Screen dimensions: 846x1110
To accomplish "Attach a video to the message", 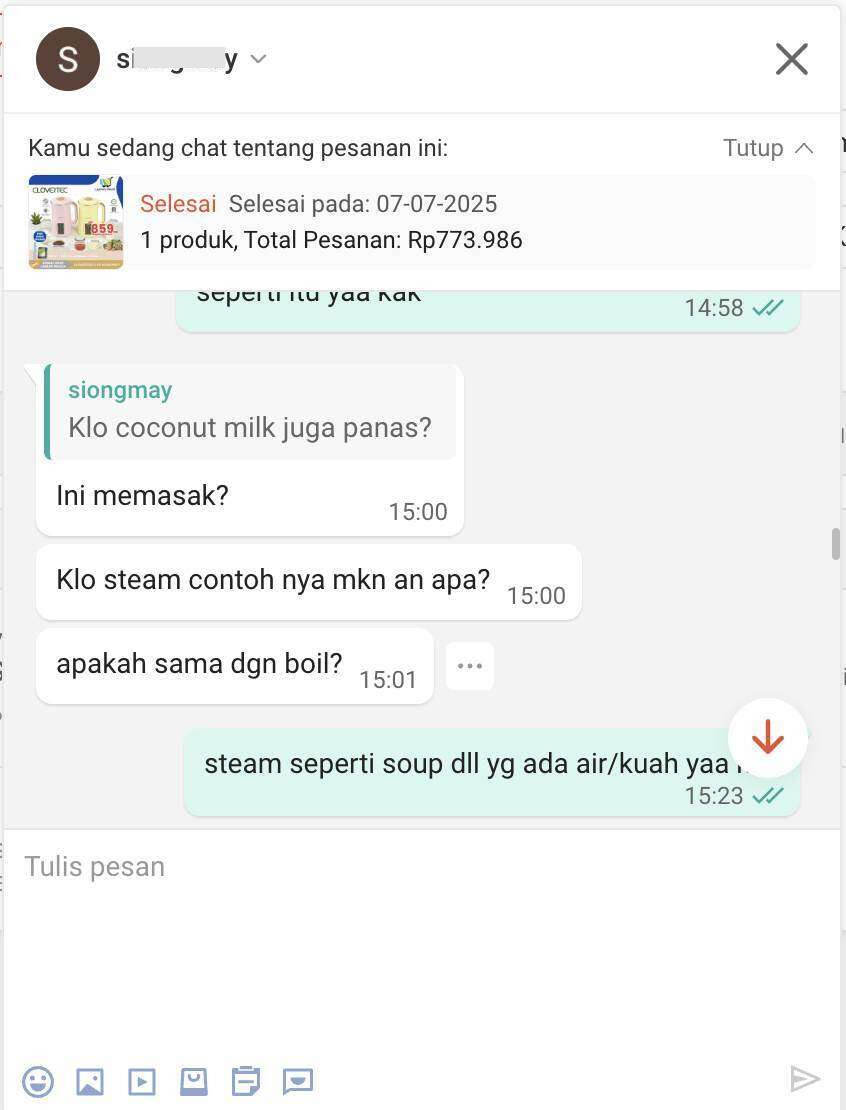I will click(x=142, y=1081).
